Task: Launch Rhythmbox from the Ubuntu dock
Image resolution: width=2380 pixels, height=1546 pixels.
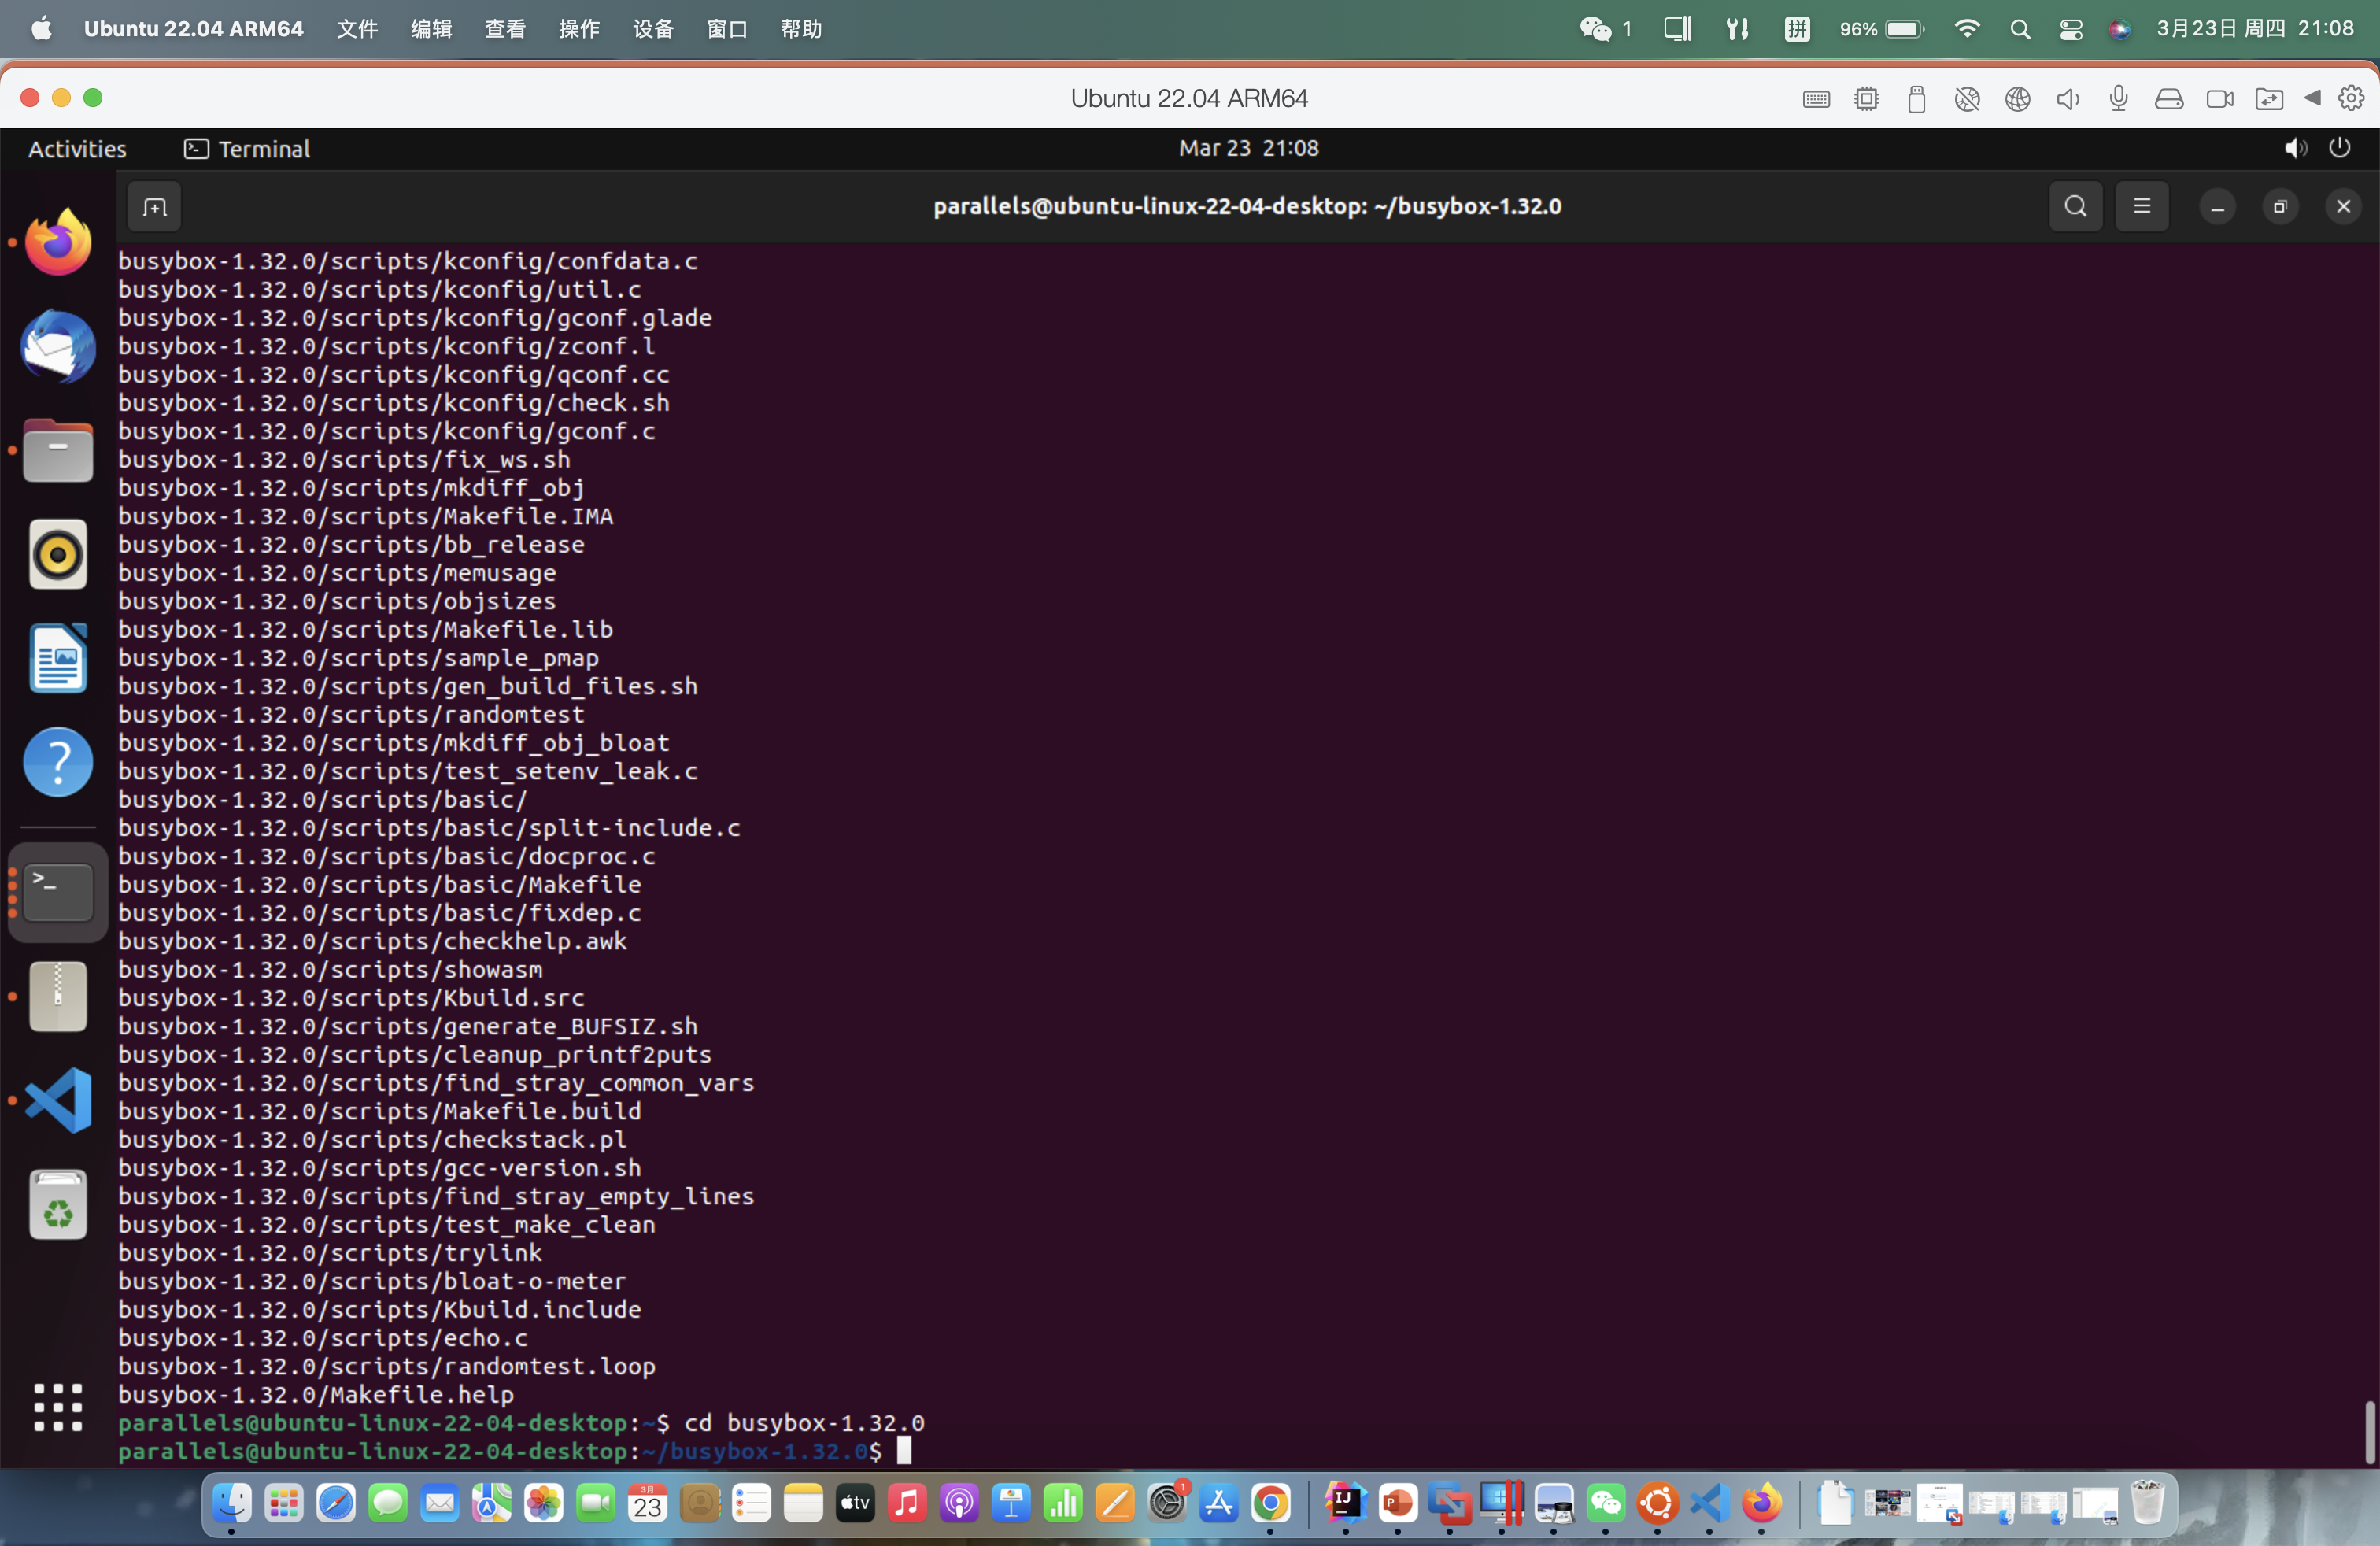Action: pyautogui.click(x=58, y=554)
